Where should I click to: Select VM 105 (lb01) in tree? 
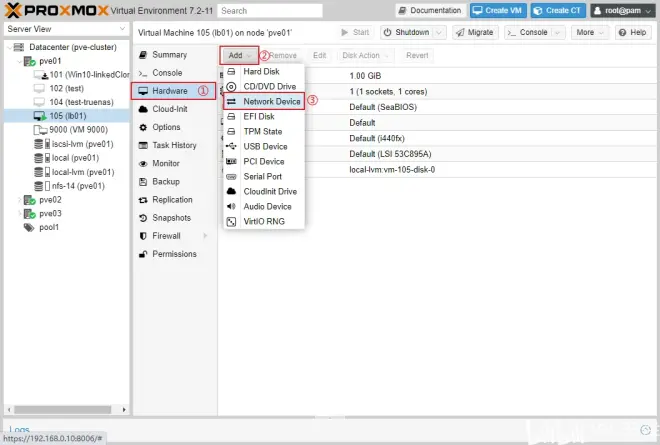pyautogui.click(x=67, y=116)
